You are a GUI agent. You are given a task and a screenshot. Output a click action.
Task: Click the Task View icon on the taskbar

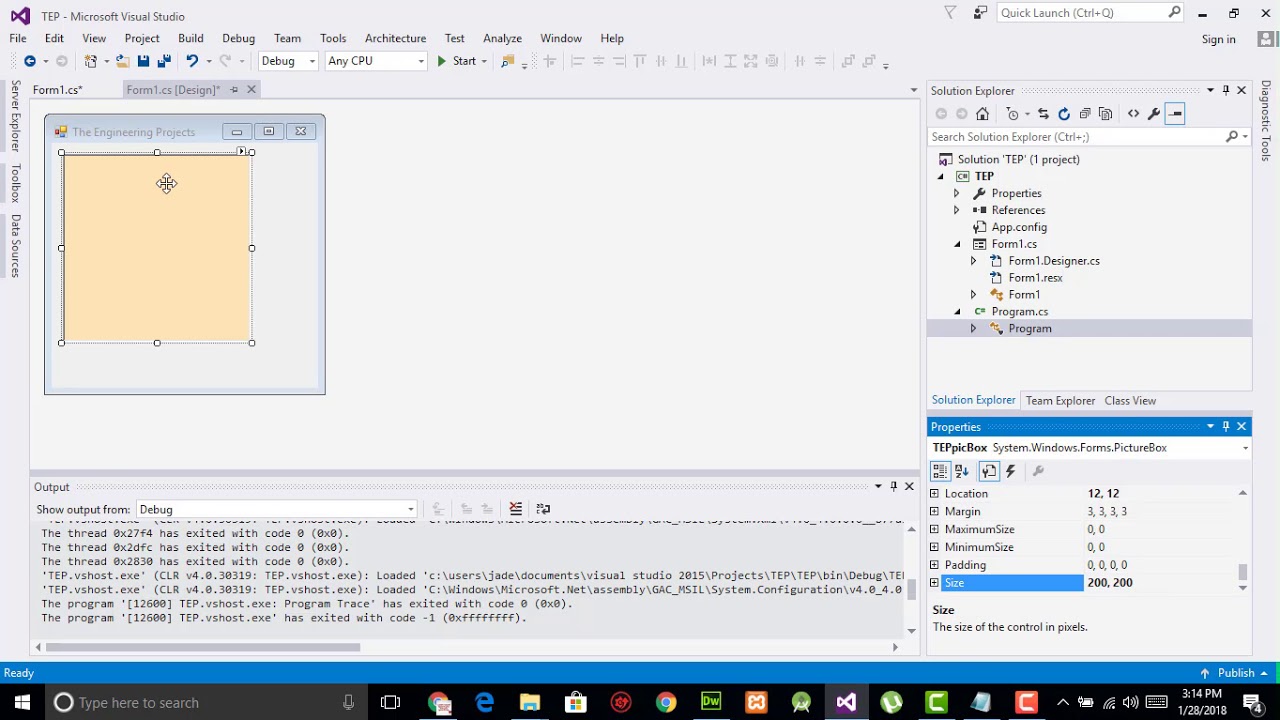click(390, 702)
